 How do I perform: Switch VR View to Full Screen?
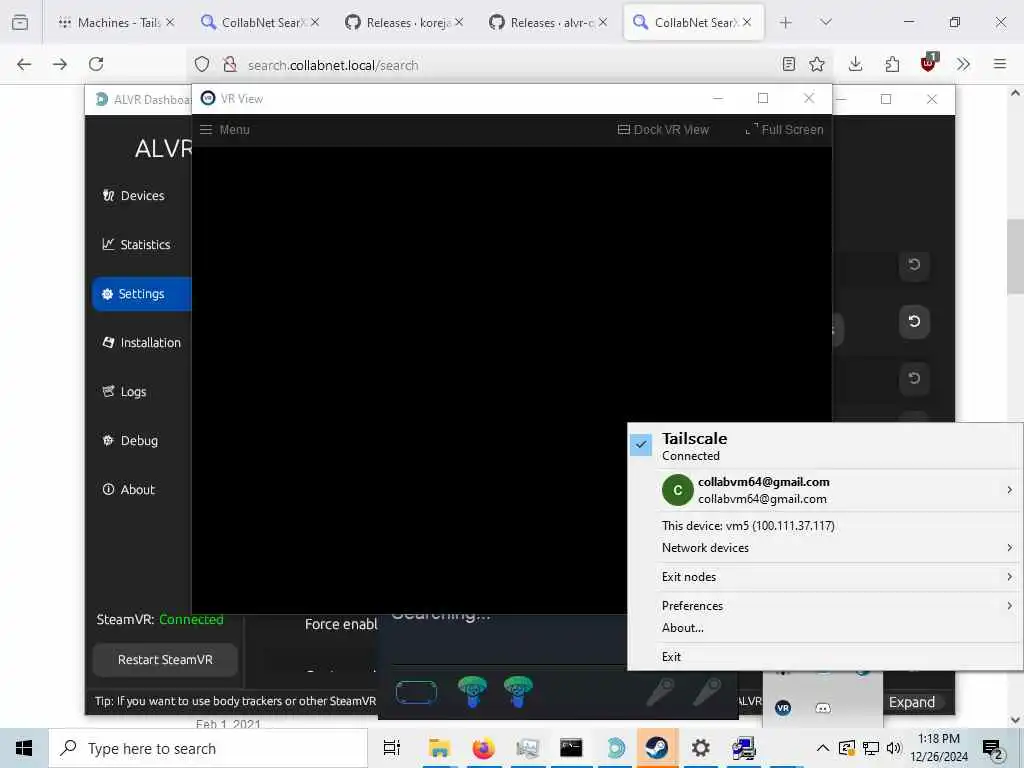(784, 129)
